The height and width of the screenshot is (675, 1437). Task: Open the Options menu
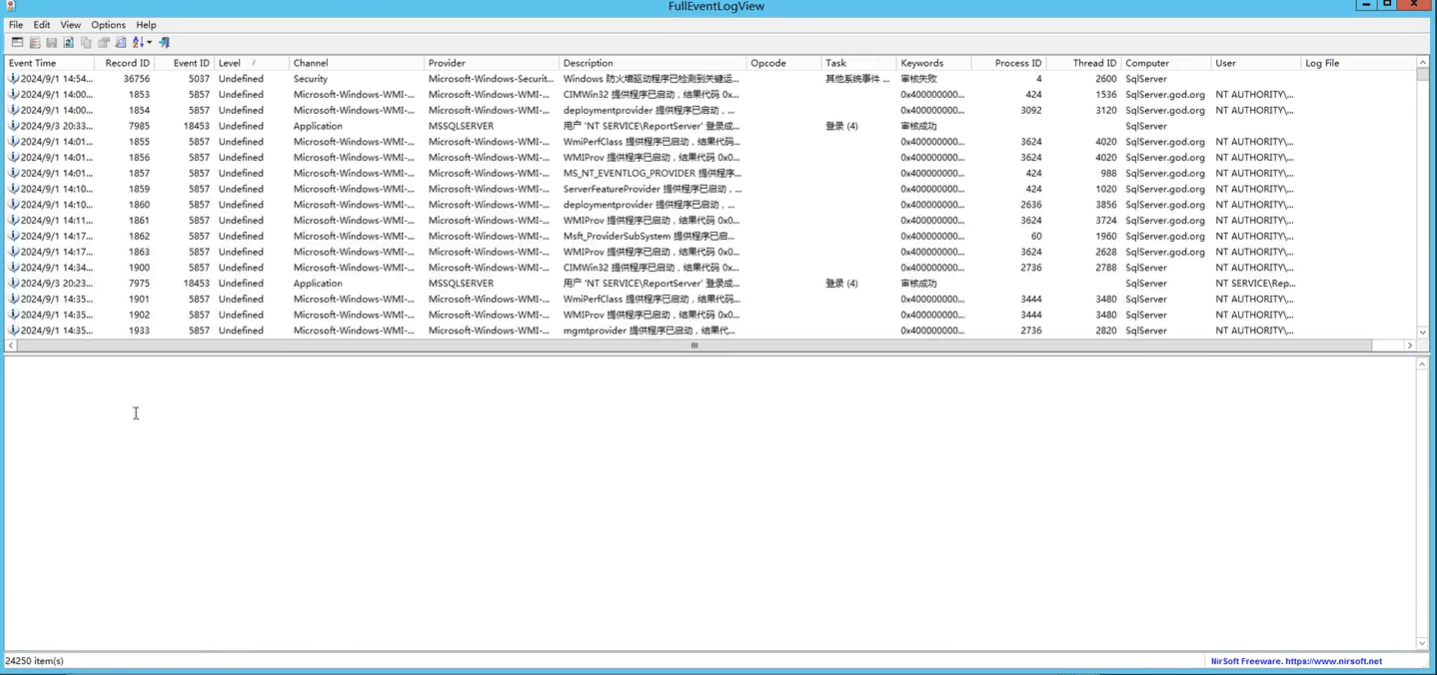click(x=108, y=25)
